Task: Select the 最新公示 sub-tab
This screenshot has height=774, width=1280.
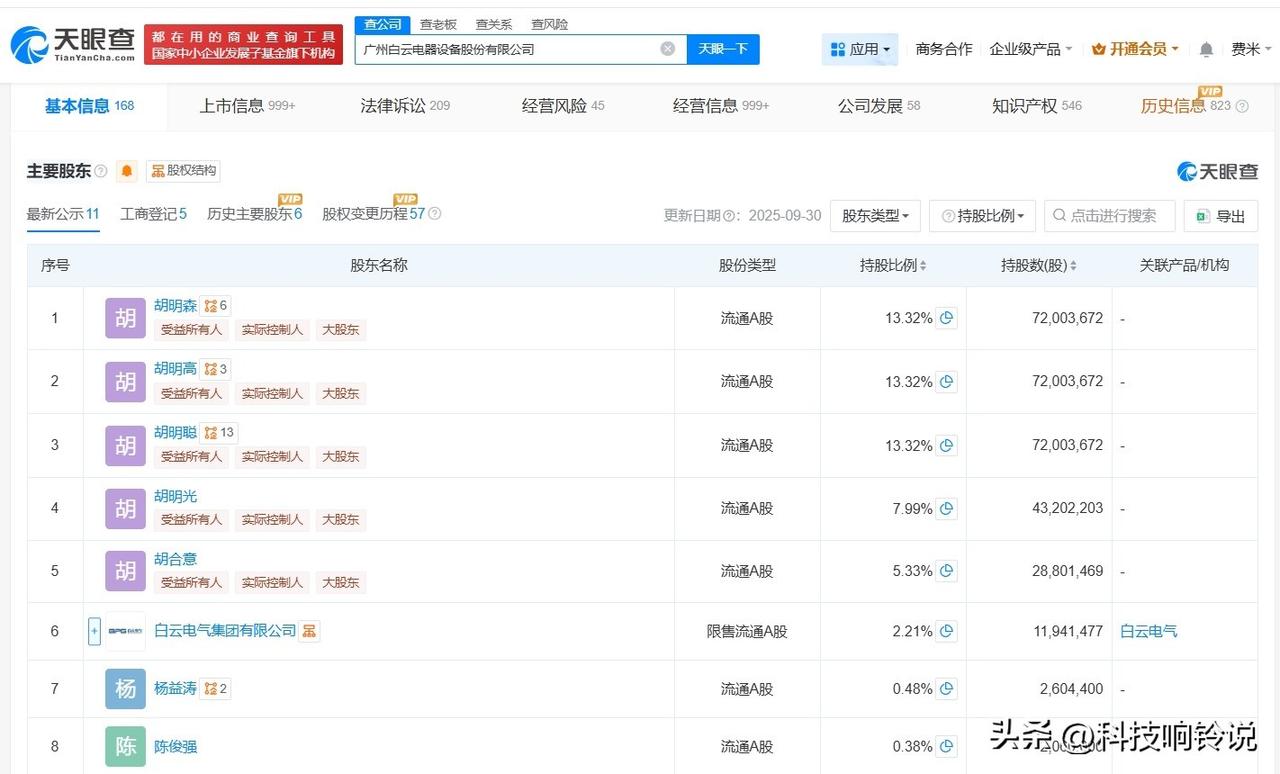Action: pyautogui.click(x=63, y=214)
